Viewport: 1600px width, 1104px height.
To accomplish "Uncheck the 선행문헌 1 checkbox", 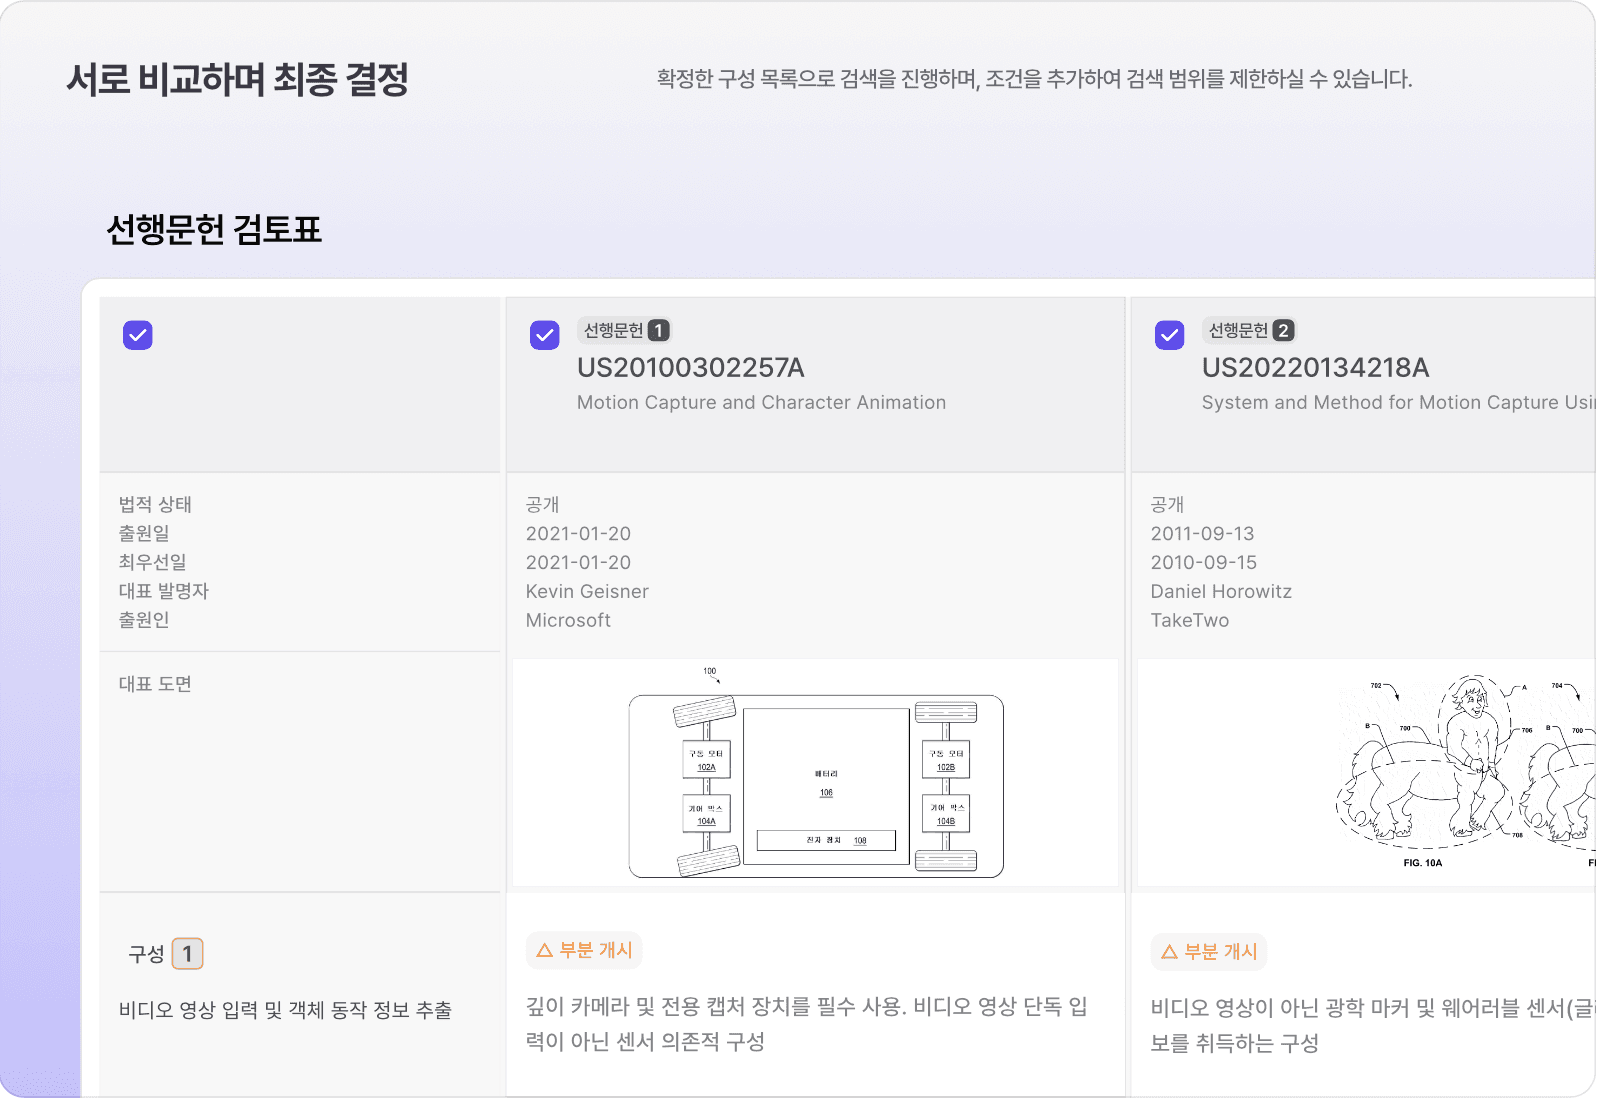I will tap(545, 335).
